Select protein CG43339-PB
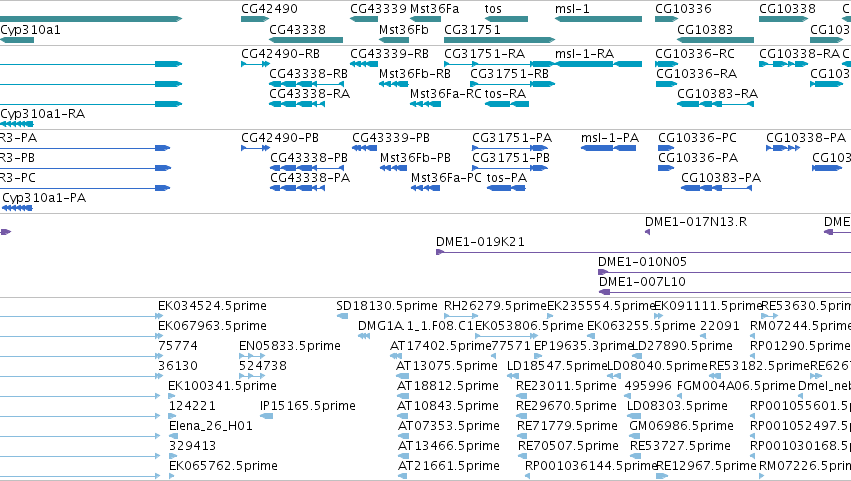Viewport: 851px width, 481px height. coord(391,138)
